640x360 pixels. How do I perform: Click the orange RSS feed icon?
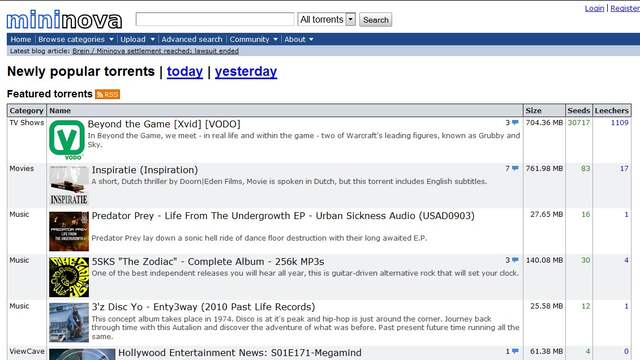pos(107,94)
